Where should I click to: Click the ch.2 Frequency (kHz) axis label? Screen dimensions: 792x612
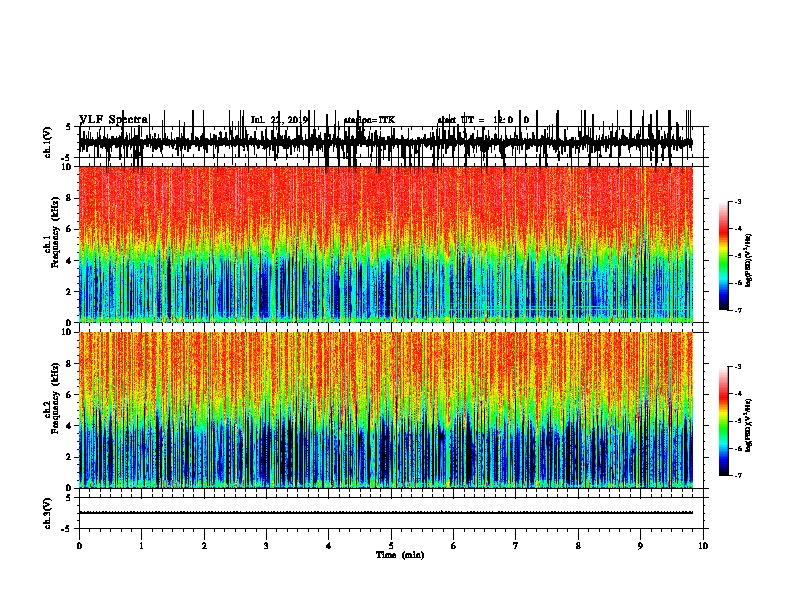tap(51, 399)
